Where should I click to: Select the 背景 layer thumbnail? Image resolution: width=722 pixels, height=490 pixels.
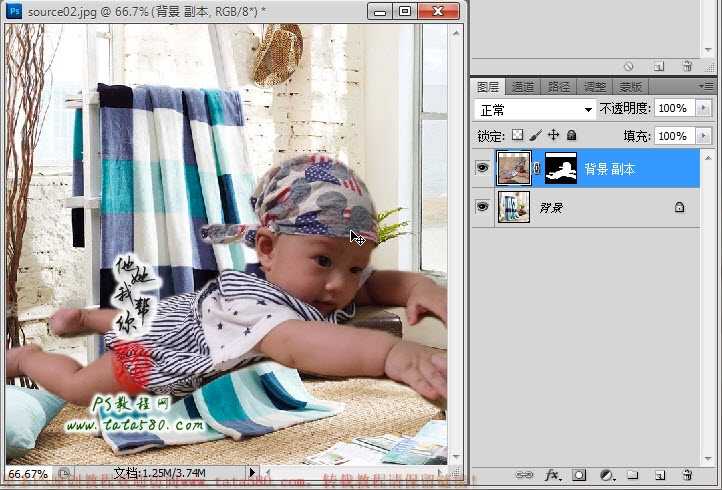[x=514, y=207]
